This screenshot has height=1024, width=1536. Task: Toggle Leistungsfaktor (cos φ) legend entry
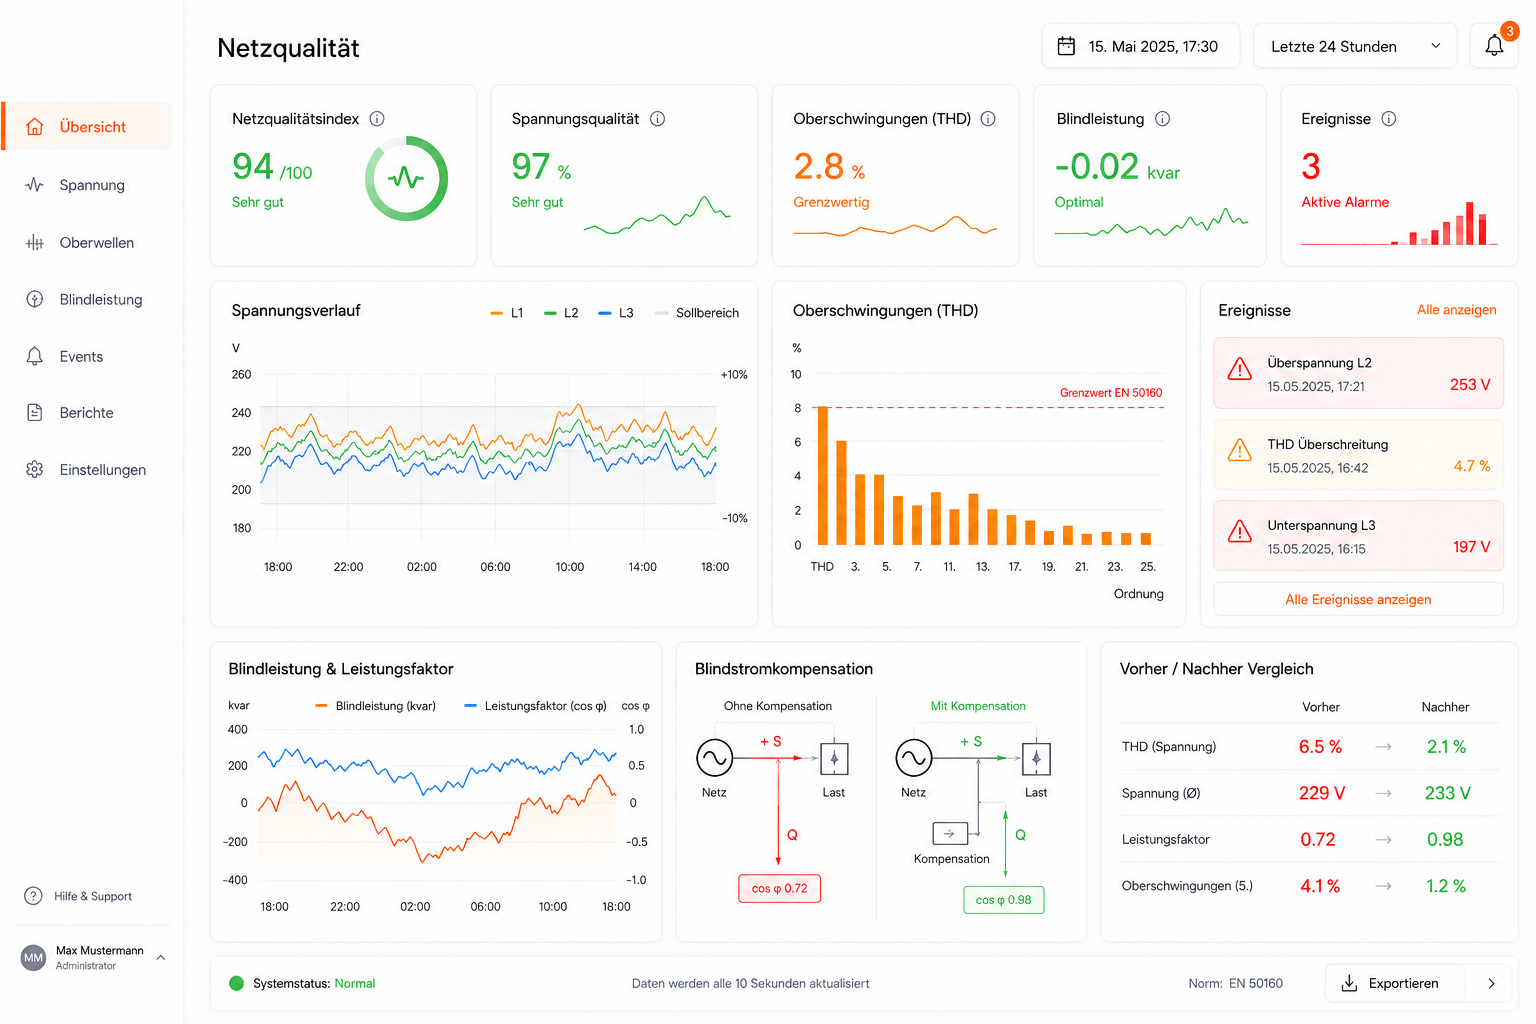tap(535, 706)
